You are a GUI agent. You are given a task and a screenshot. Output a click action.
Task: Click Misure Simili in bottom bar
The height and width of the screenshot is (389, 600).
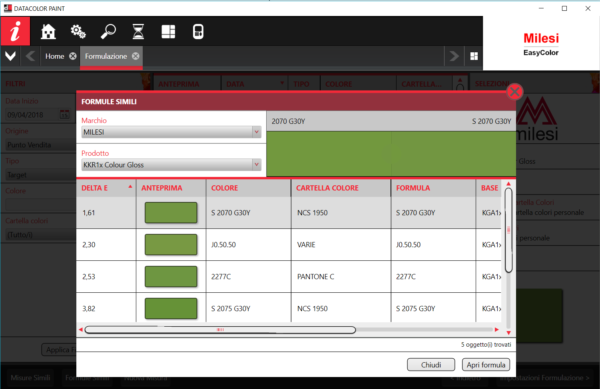click(x=30, y=378)
